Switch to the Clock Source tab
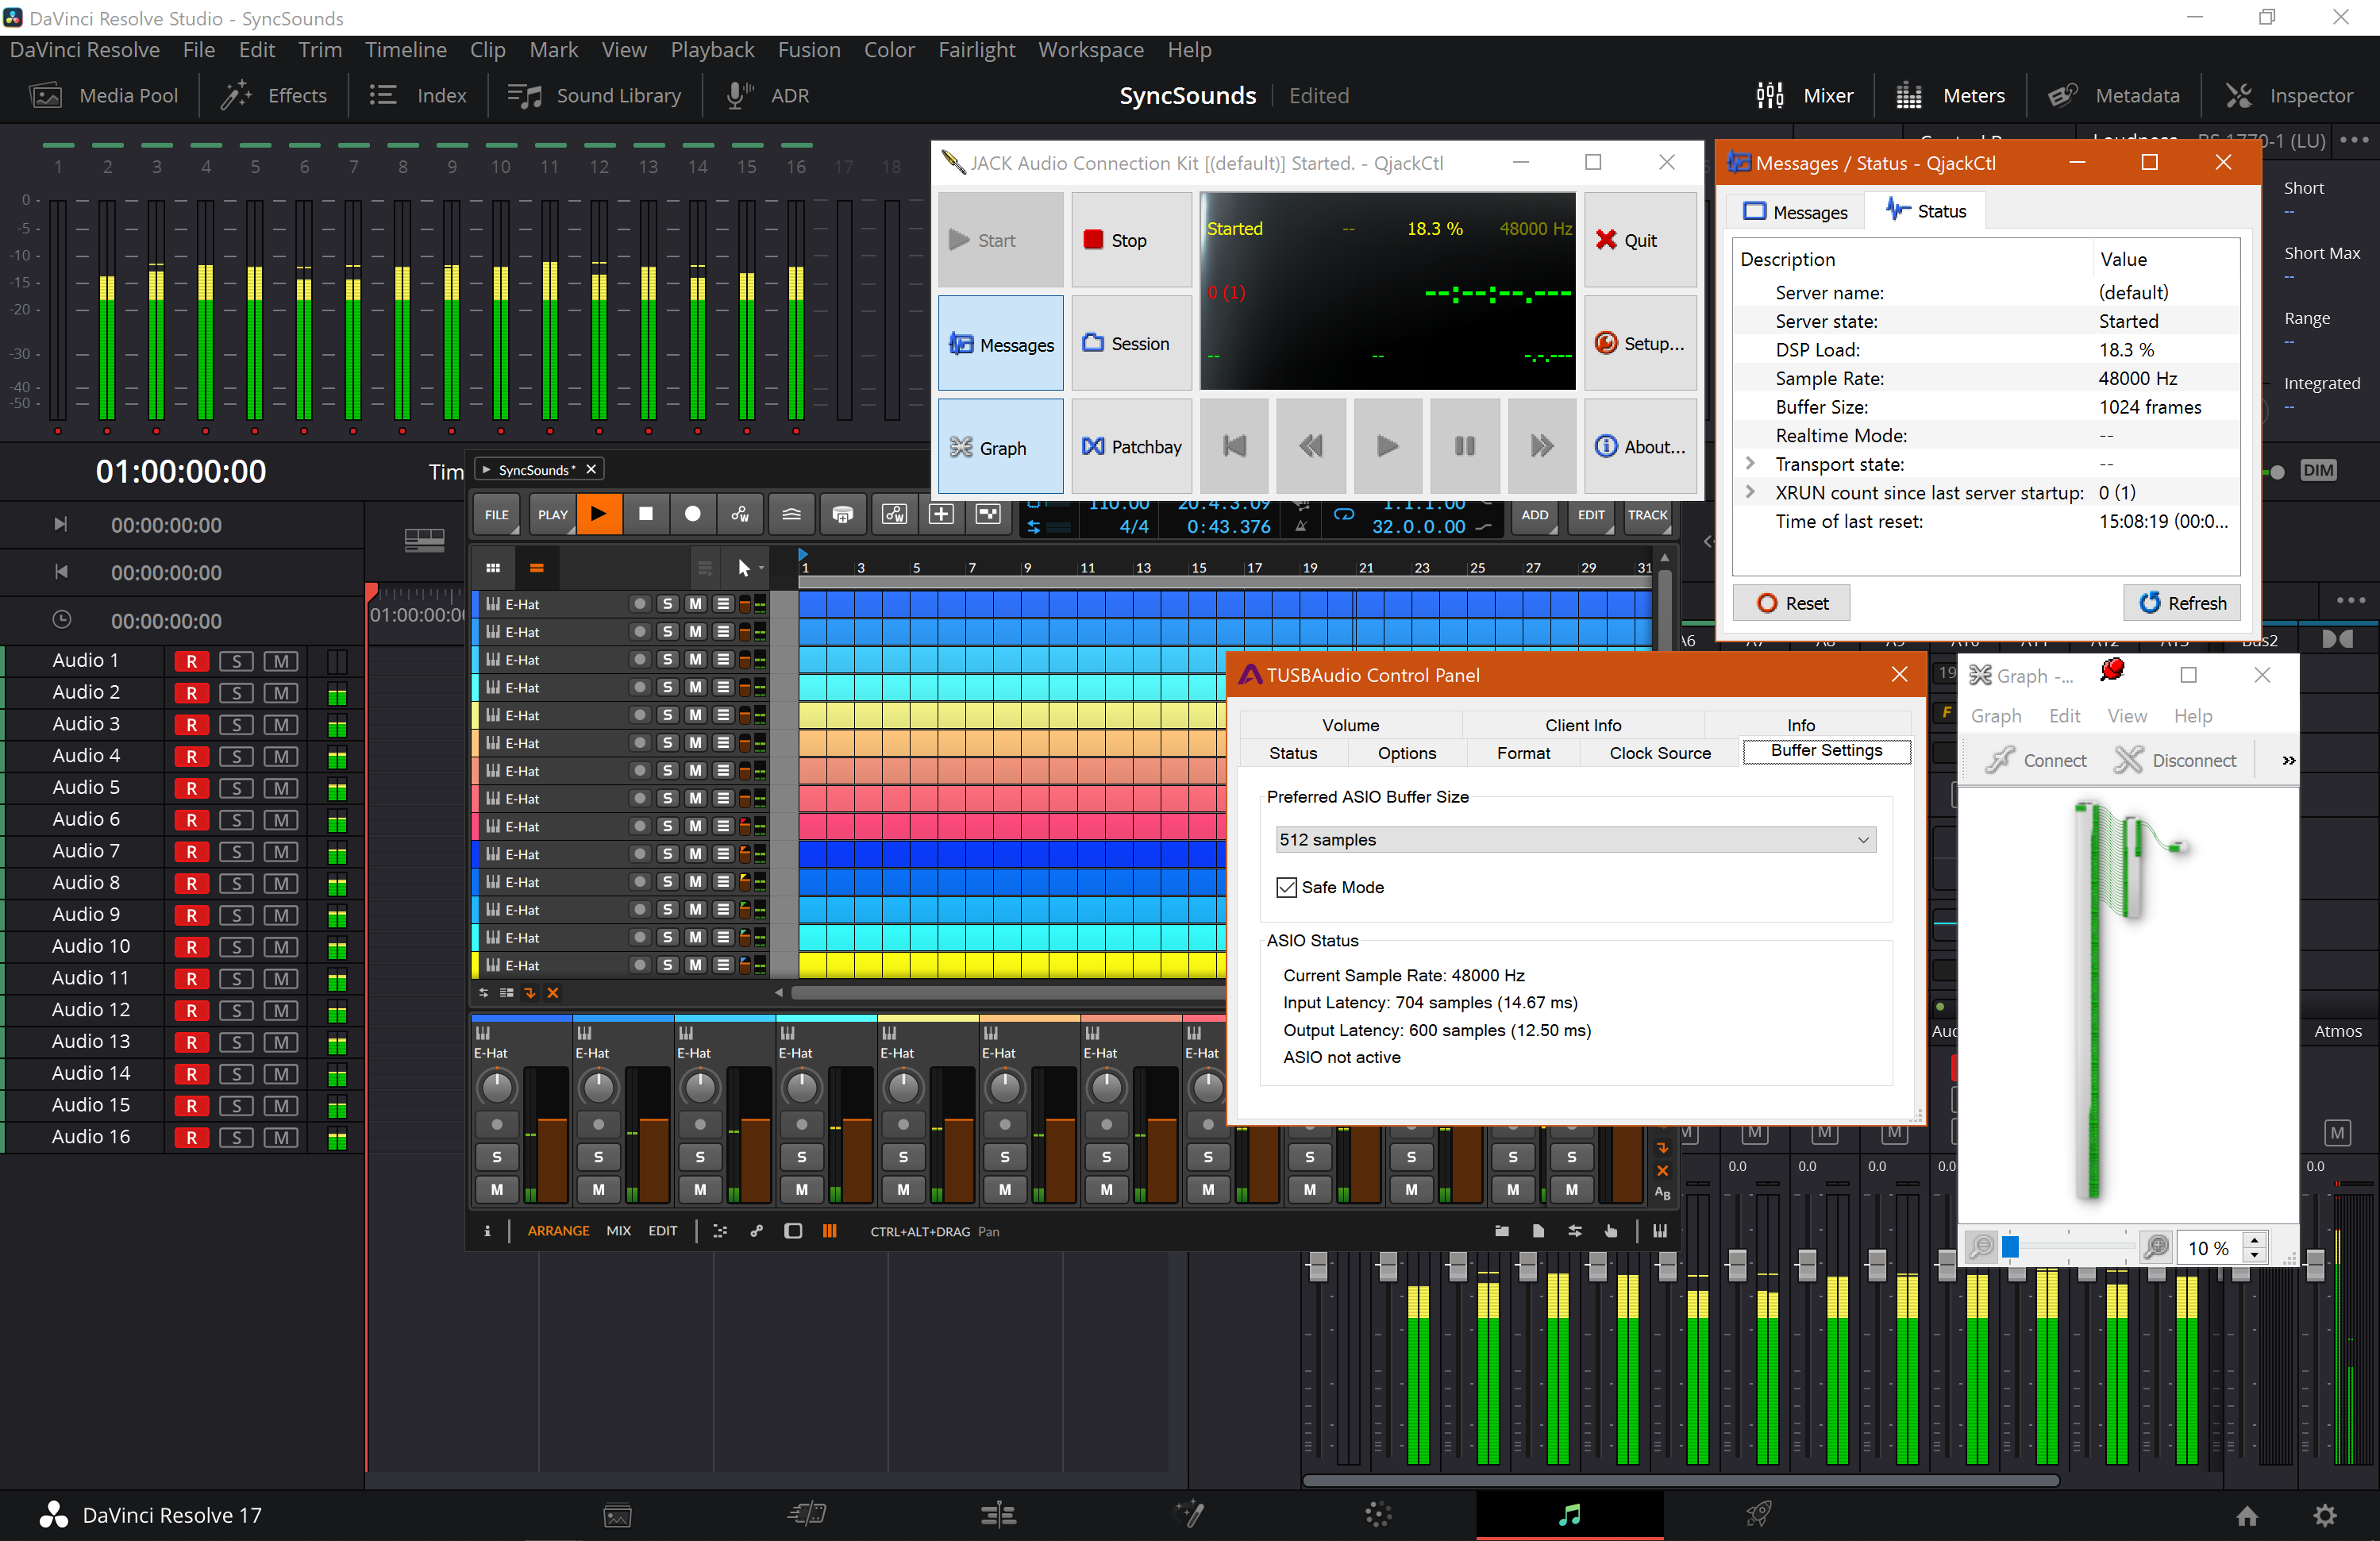The image size is (2380, 1541). (1659, 753)
